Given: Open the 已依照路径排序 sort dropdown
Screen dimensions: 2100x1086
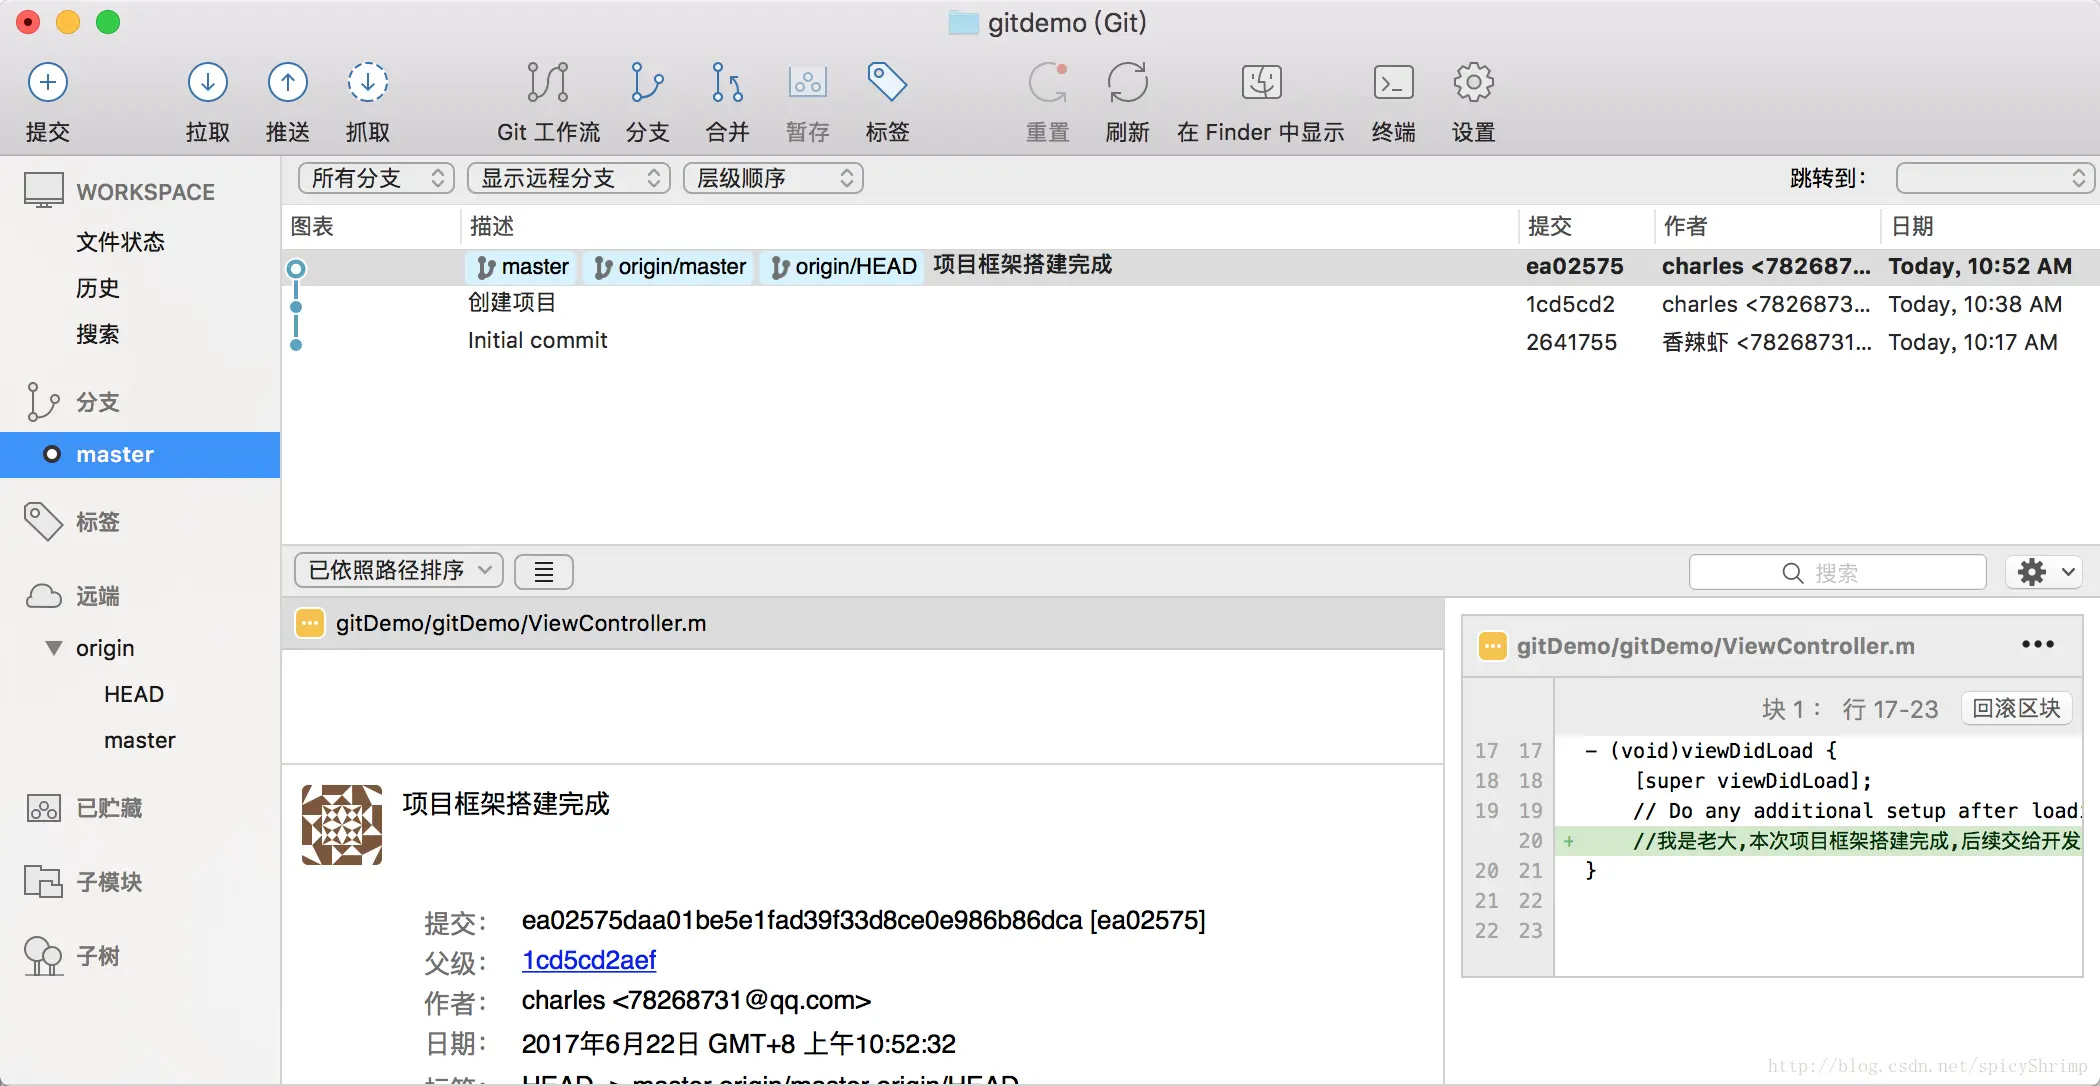Looking at the screenshot, I should (398, 571).
